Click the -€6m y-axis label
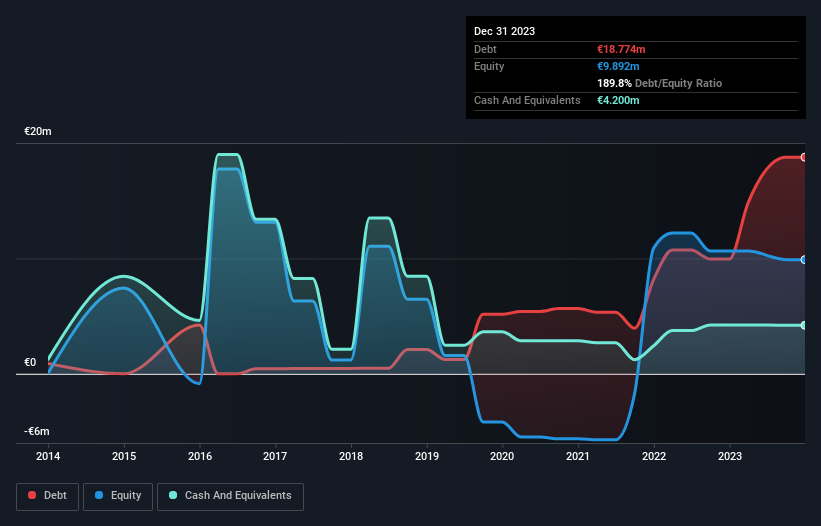 coord(37,431)
